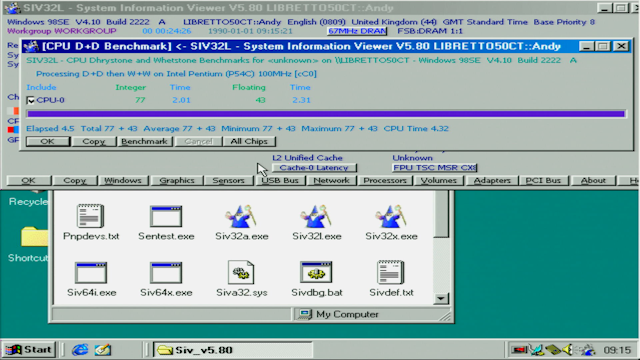Select the Sivdef.txt file icon
Screen dimensions: 640x360
coord(391,272)
